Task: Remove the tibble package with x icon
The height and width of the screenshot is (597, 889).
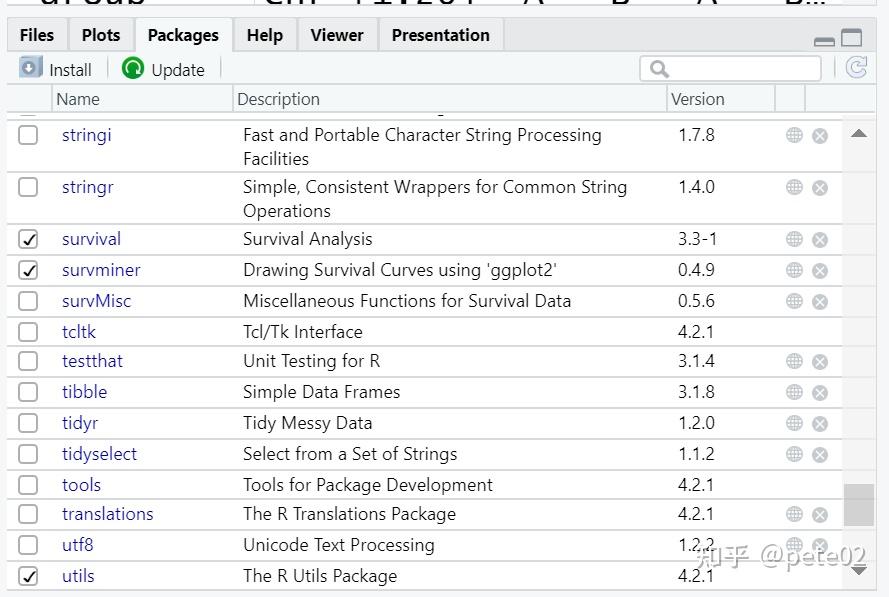Action: tap(820, 393)
